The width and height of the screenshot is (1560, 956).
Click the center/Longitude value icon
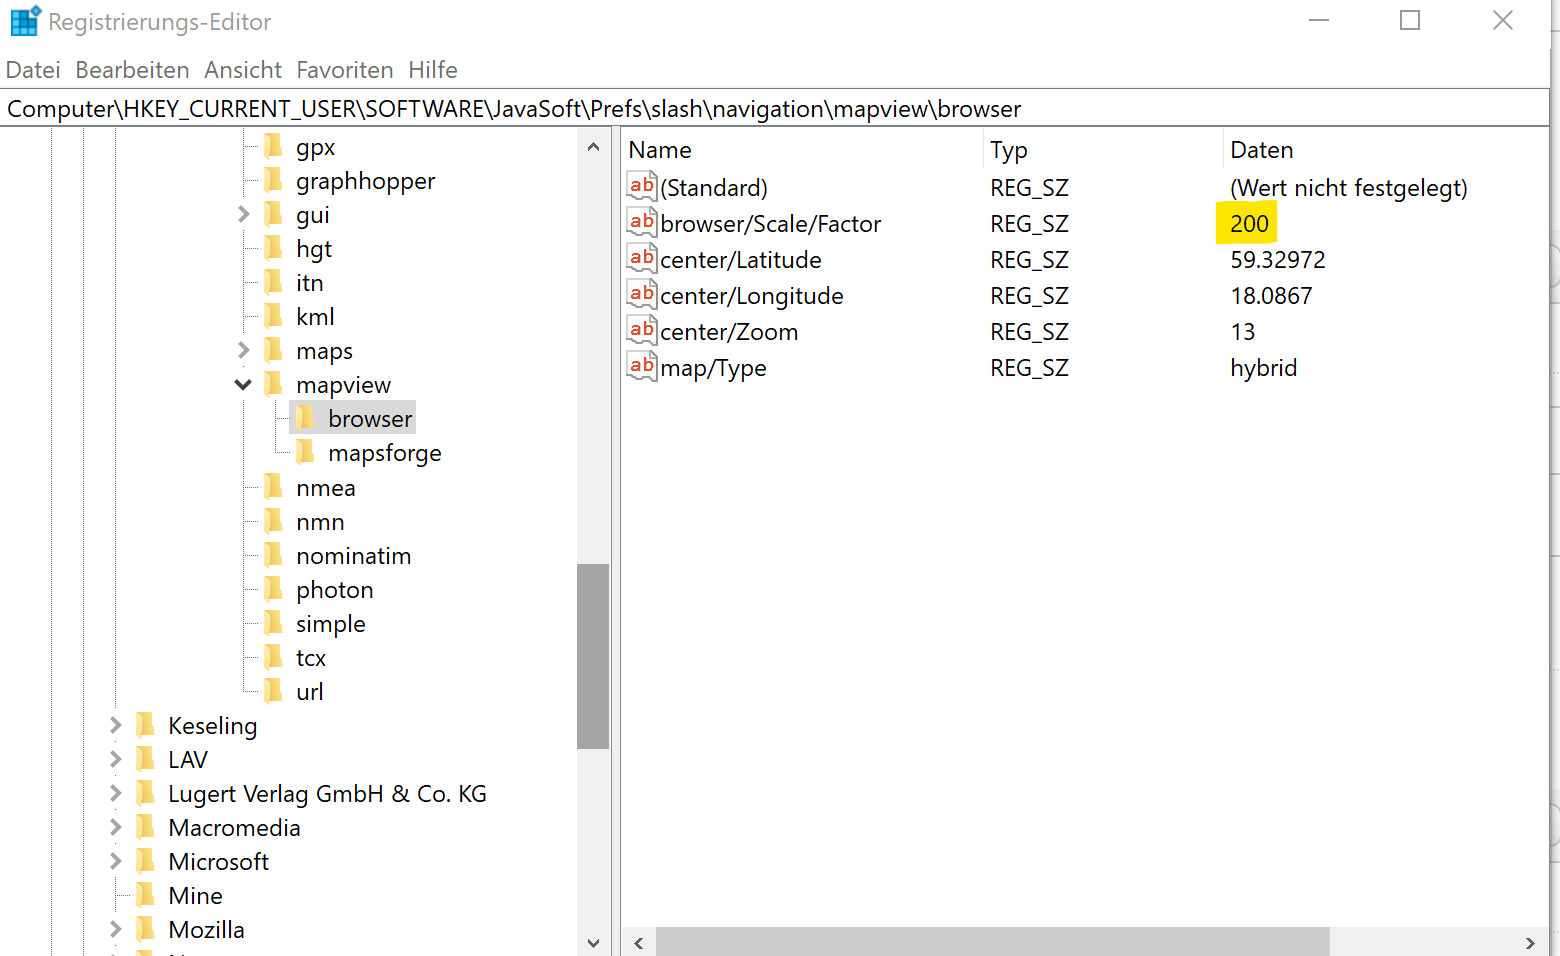tap(641, 295)
